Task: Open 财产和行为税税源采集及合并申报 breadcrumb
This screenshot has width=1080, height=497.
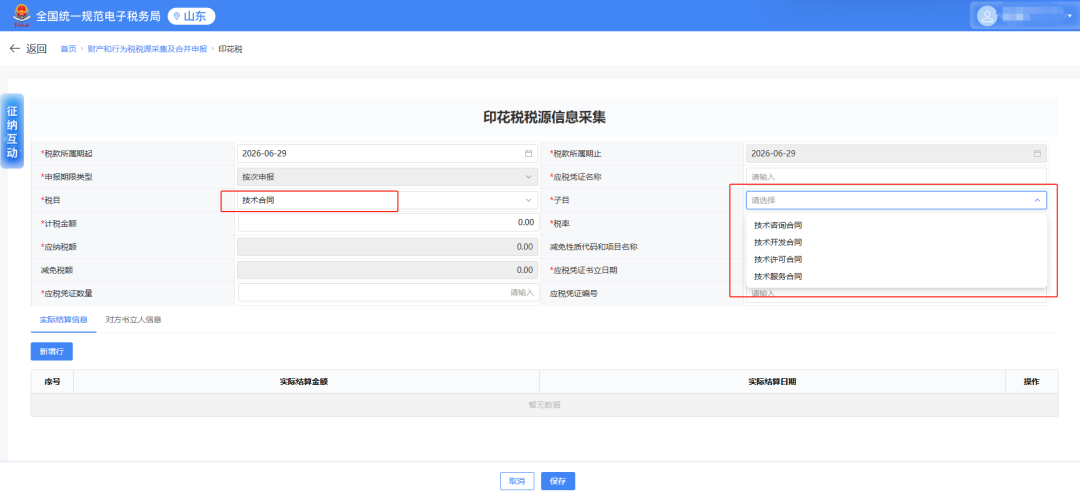Action: 147,50
